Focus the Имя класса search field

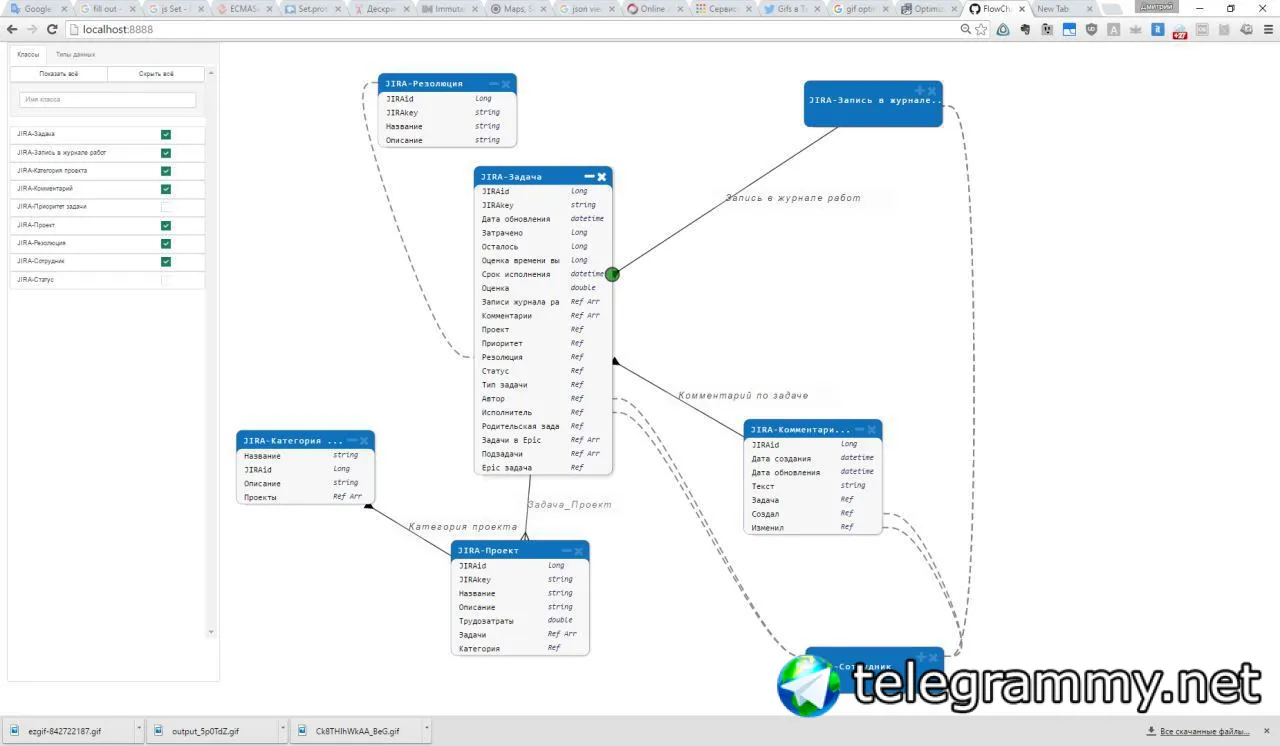[x=108, y=100]
